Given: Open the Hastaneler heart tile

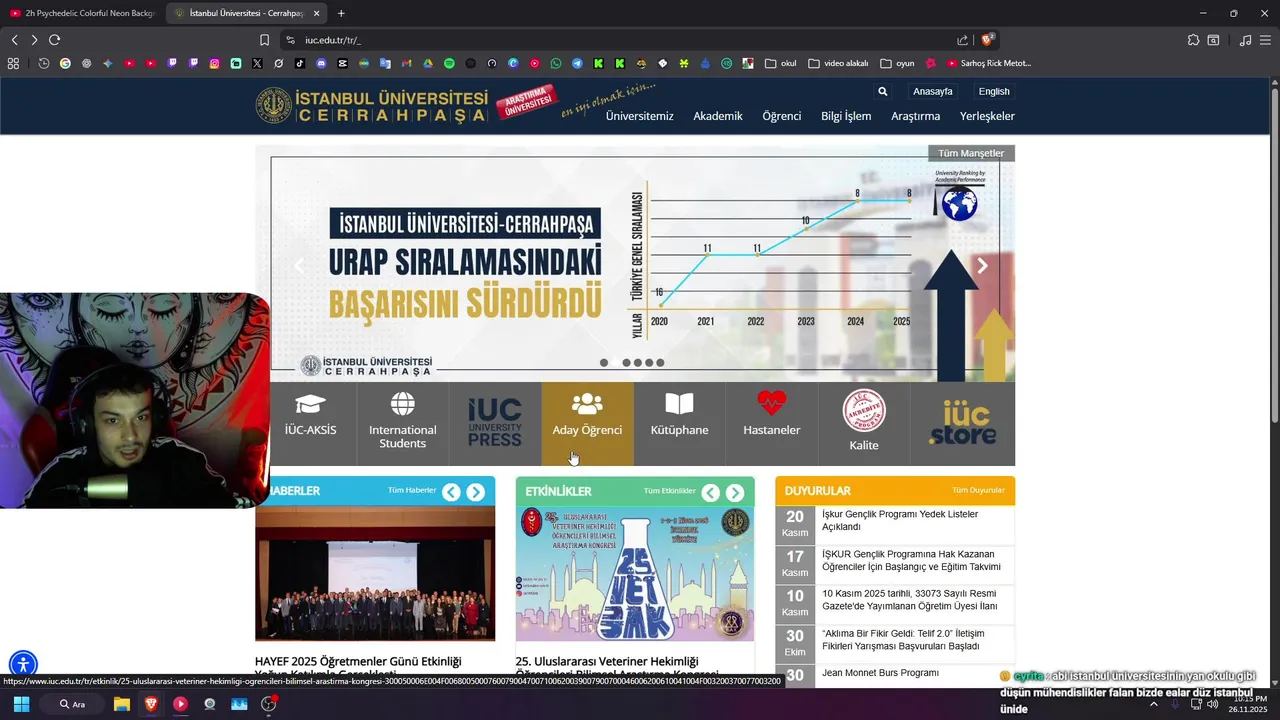Looking at the screenshot, I should 771,424.
